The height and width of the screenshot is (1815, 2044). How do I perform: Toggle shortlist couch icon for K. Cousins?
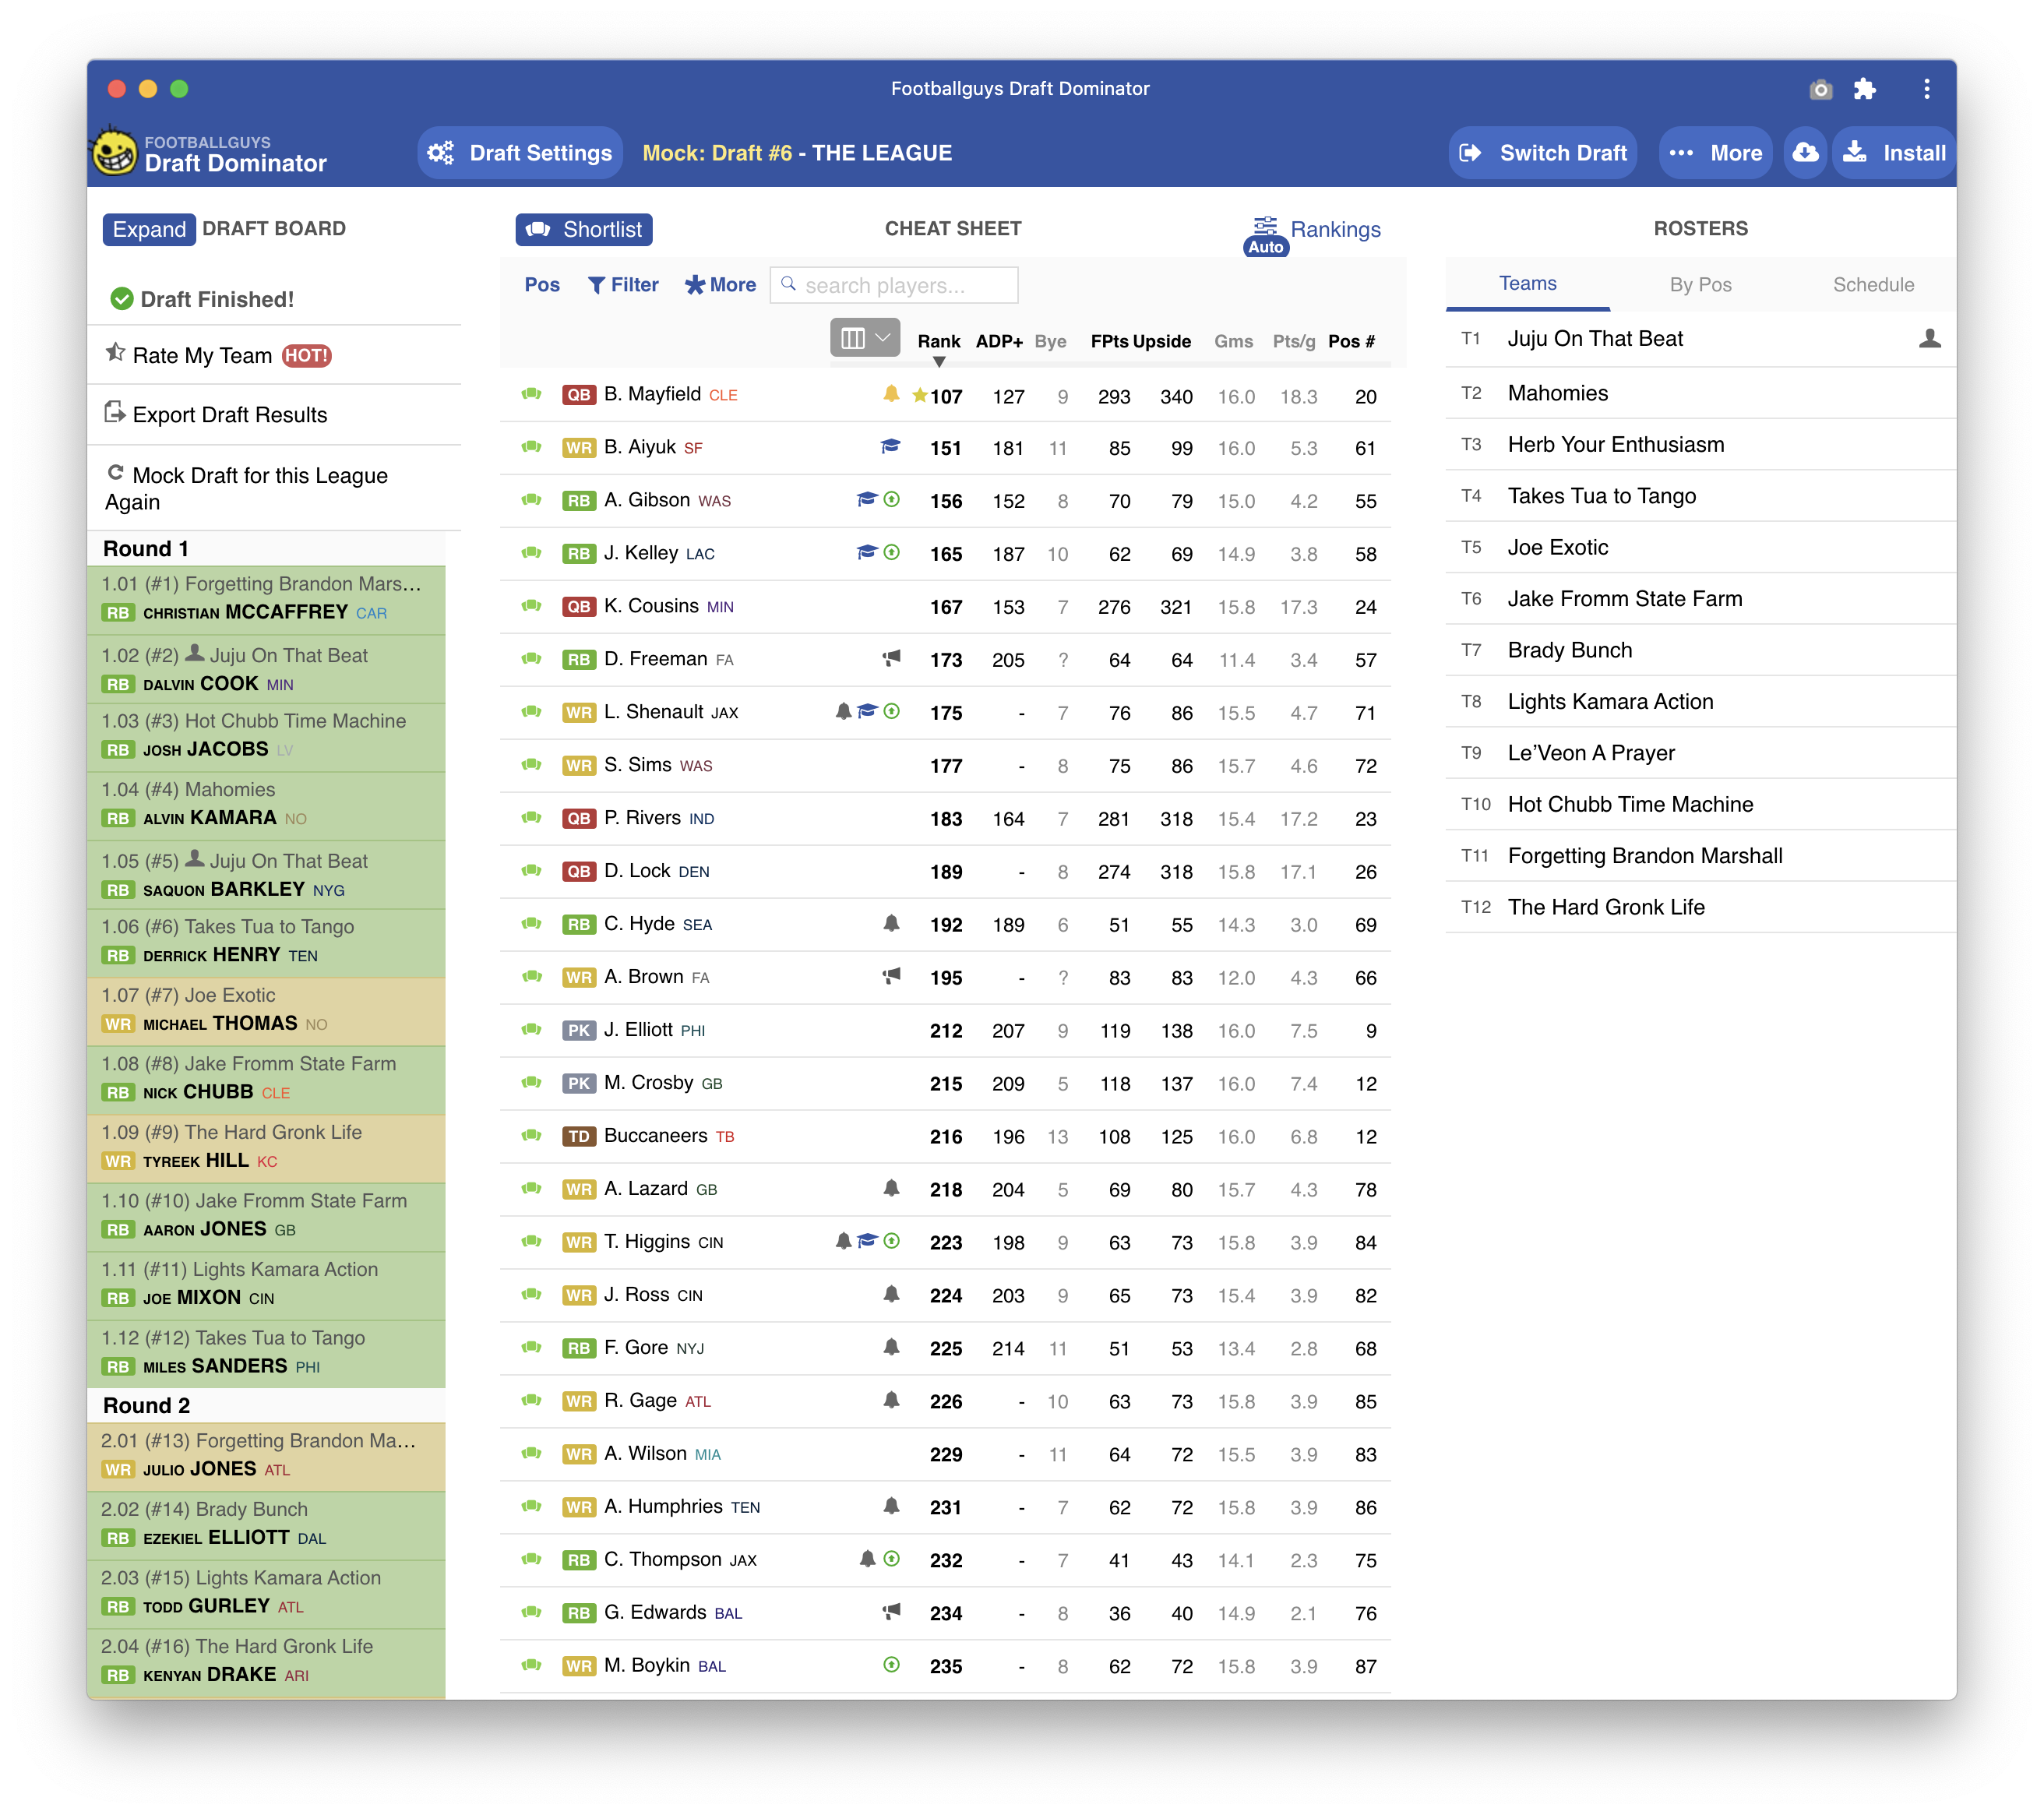point(532,606)
